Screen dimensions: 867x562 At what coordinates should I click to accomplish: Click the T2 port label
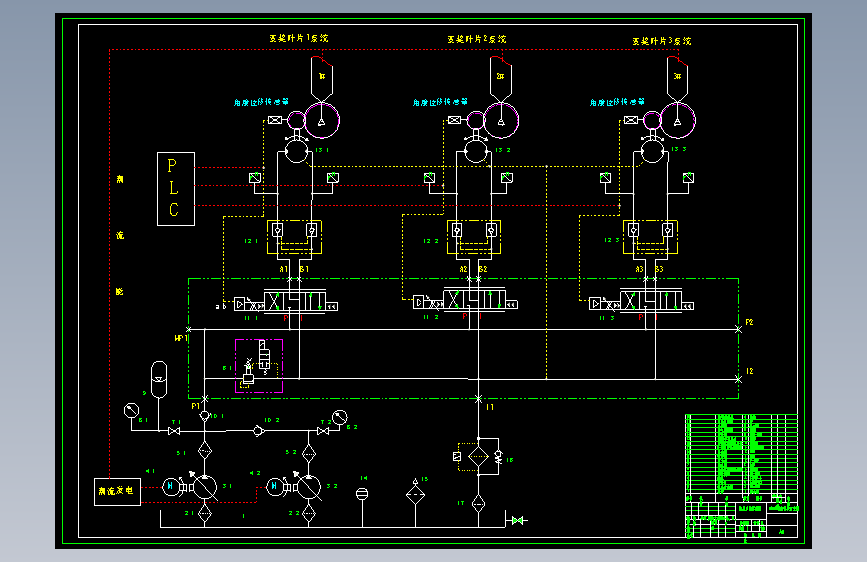coord(750,371)
